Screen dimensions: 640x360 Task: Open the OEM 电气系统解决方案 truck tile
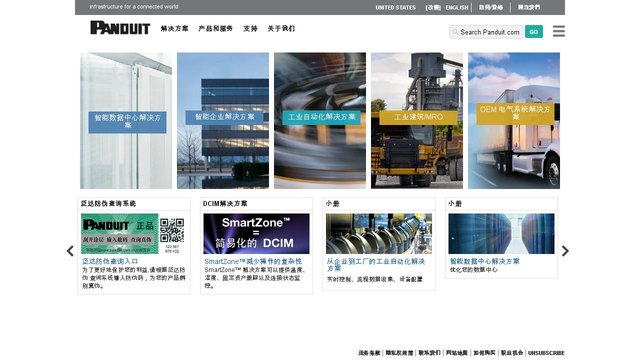(514, 120)
